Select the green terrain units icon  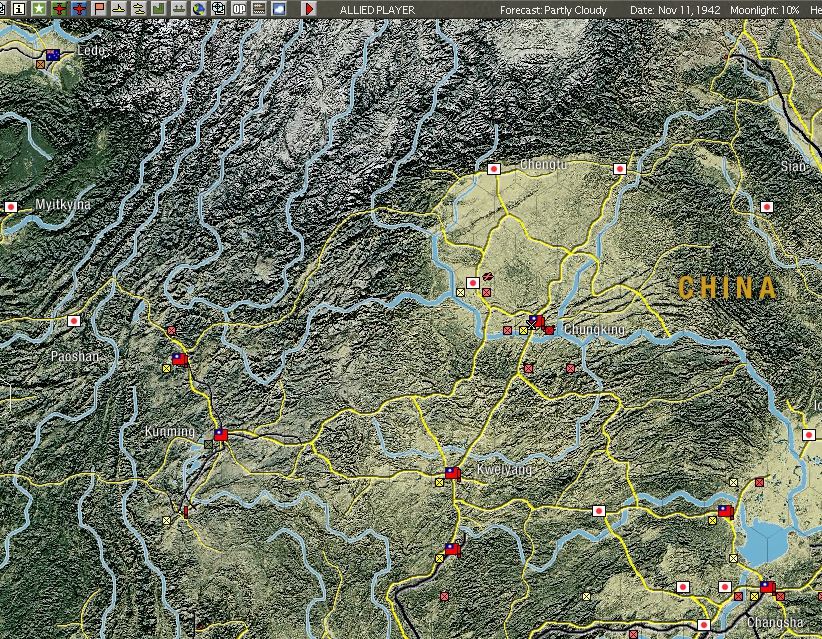coord(177,8)
